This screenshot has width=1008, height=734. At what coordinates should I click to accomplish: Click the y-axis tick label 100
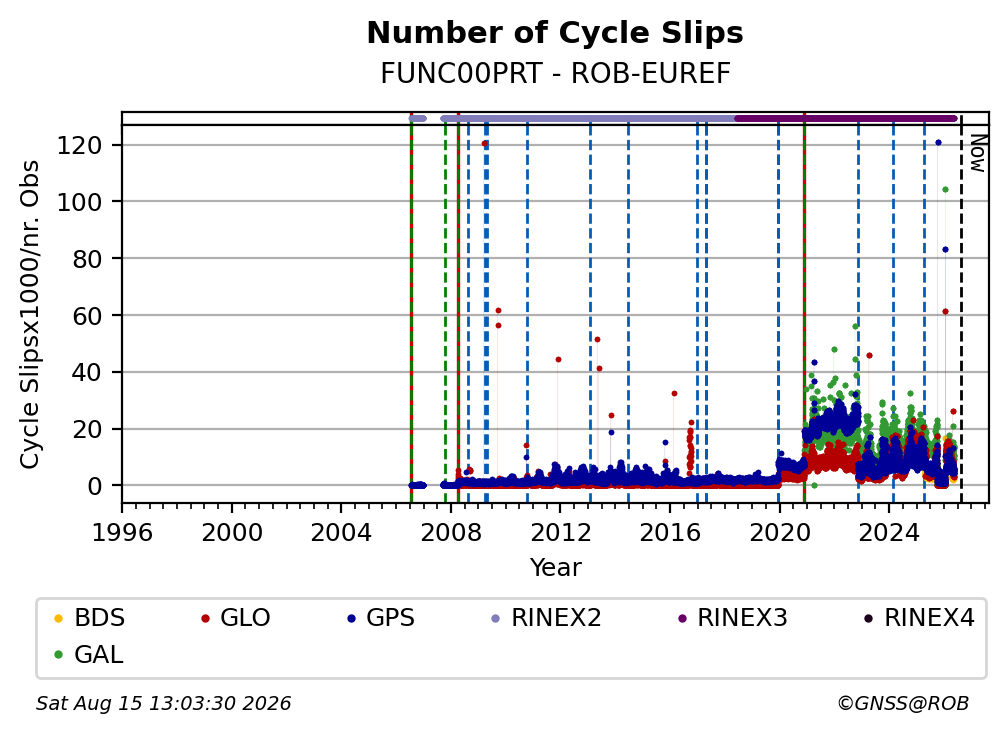coord(79,202)
